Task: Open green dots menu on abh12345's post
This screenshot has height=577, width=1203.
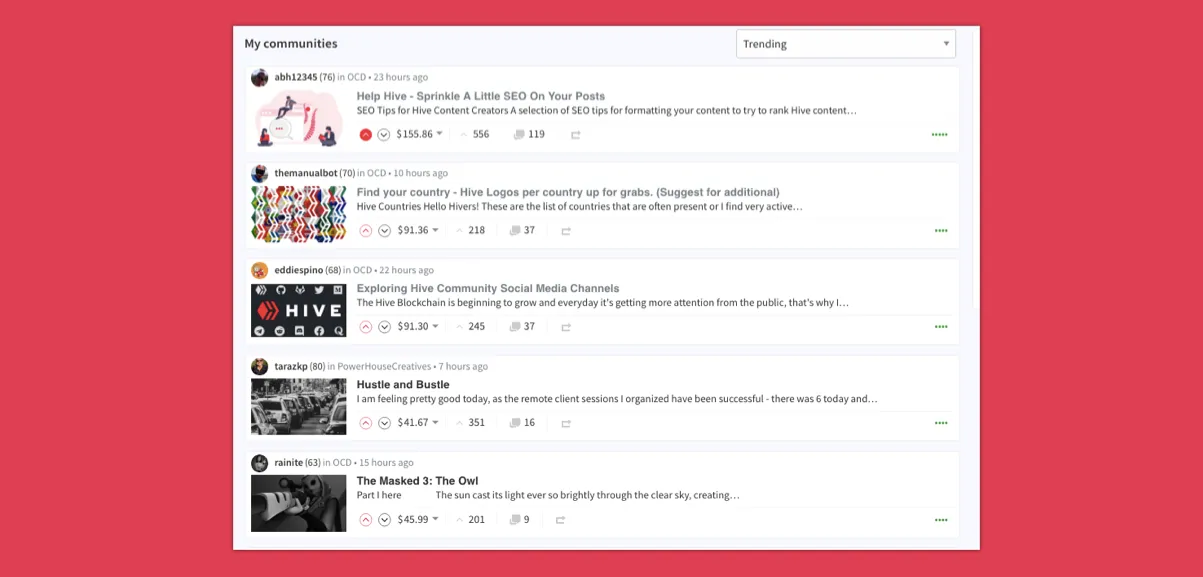Action: point(940,134)
